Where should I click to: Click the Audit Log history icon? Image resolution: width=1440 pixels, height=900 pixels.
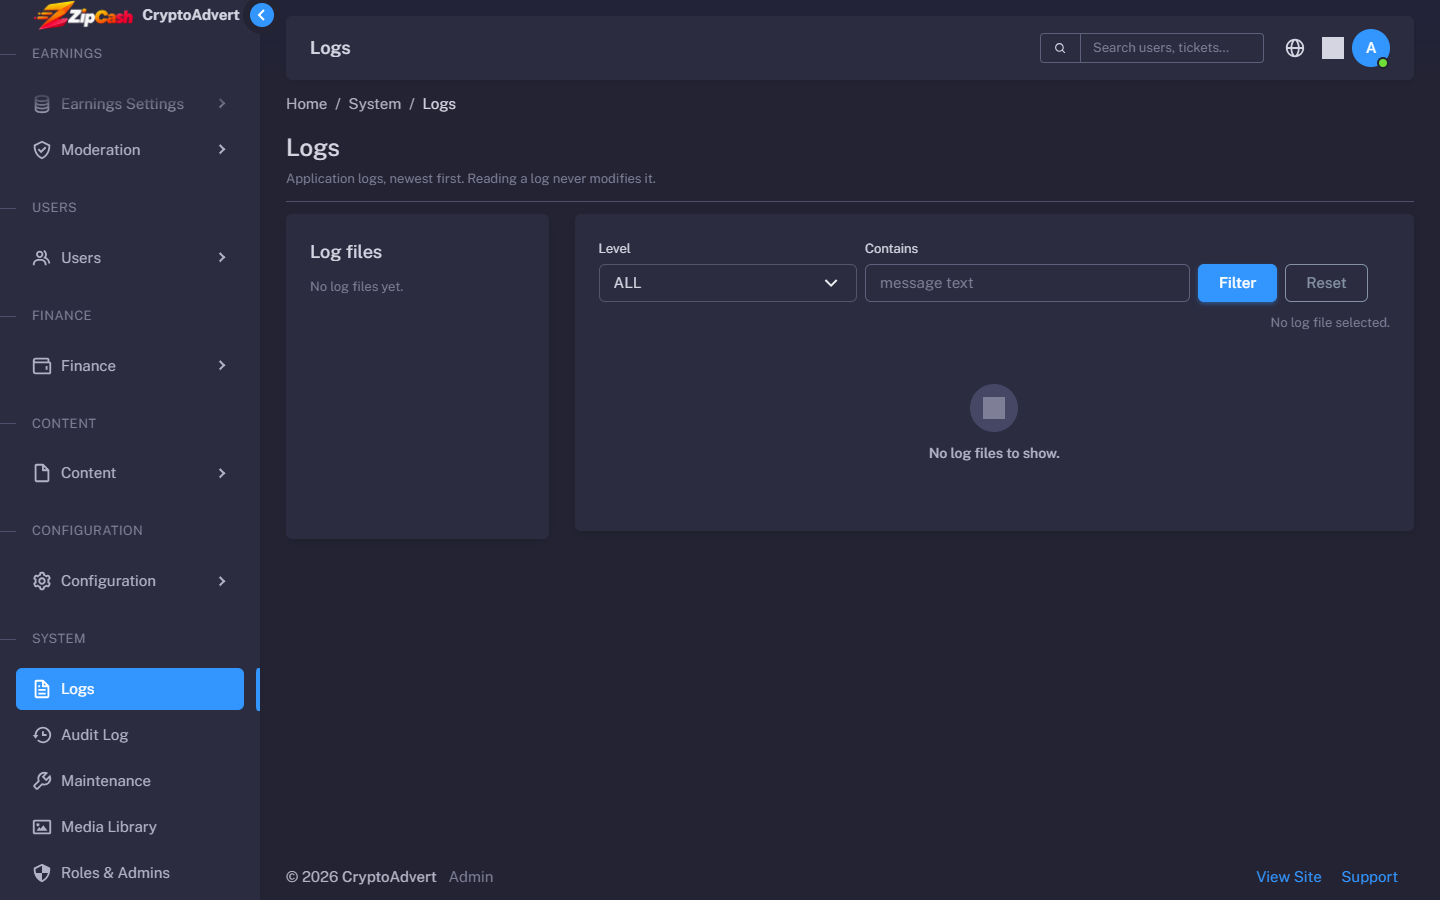click(42, 735)
